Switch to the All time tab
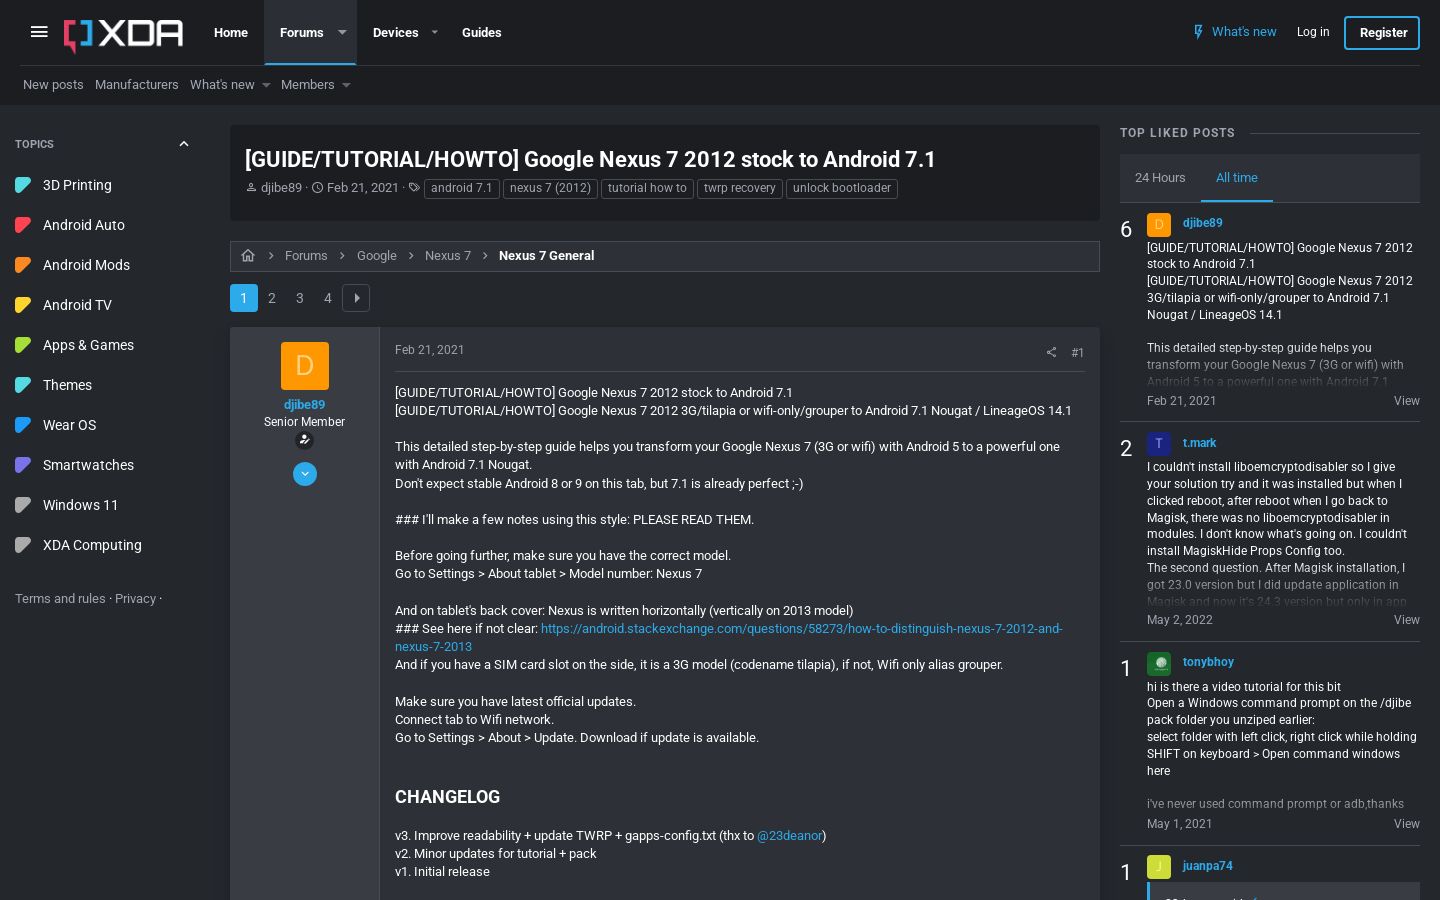 [1237, 178]
